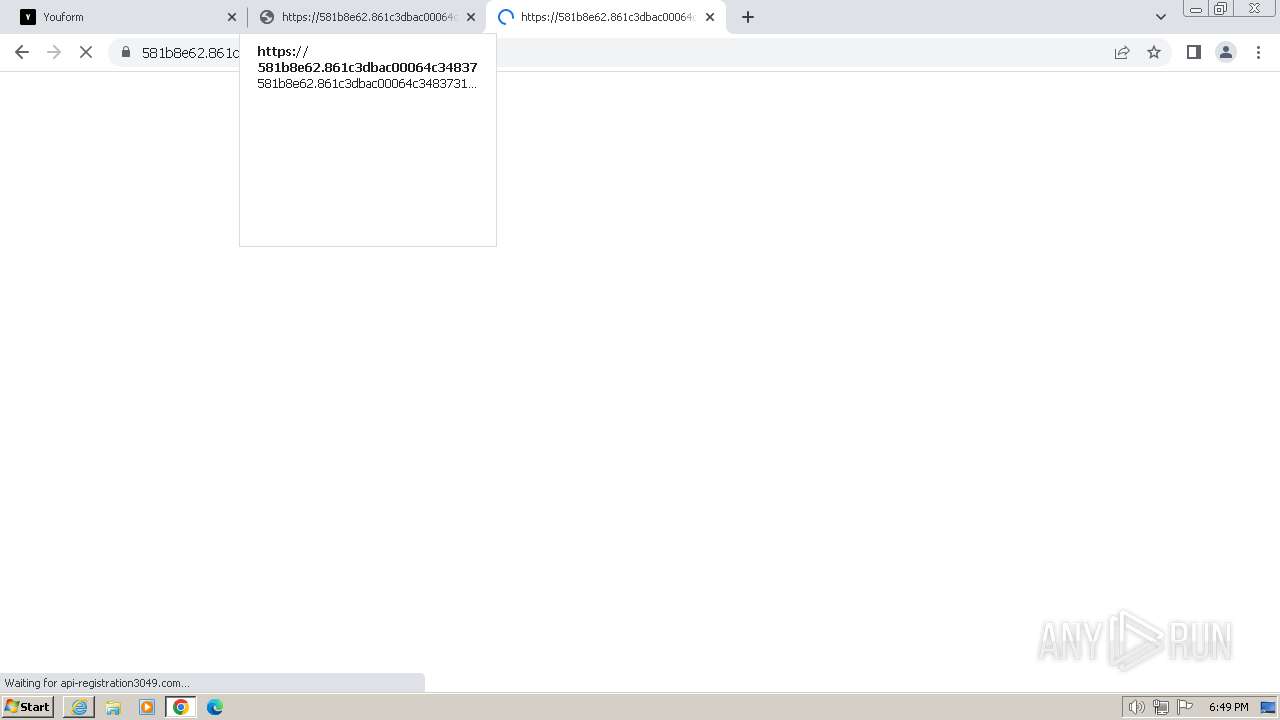Open the volume control in system tray

coord(1137,707)
